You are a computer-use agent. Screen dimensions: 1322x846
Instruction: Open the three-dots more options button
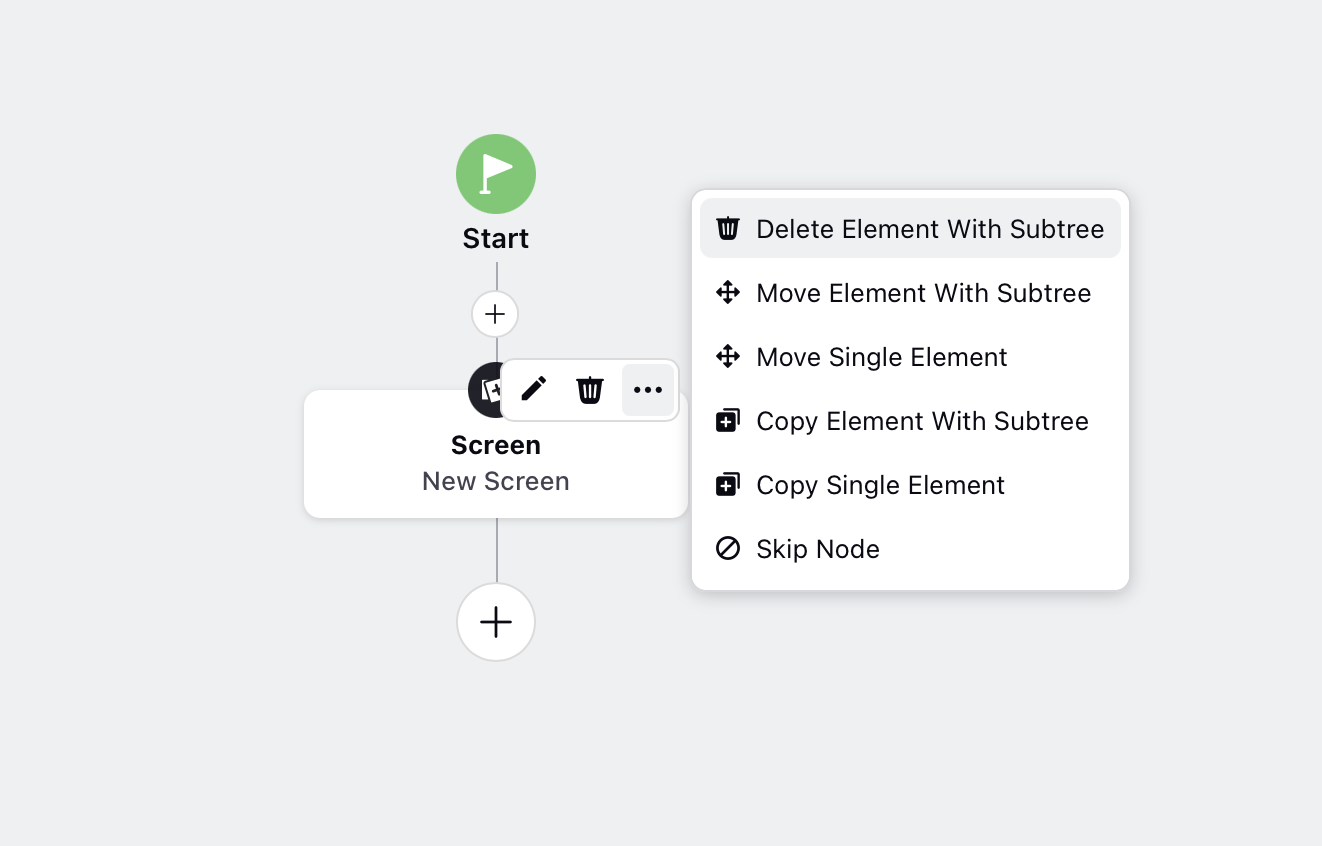[x=648, y=390]
